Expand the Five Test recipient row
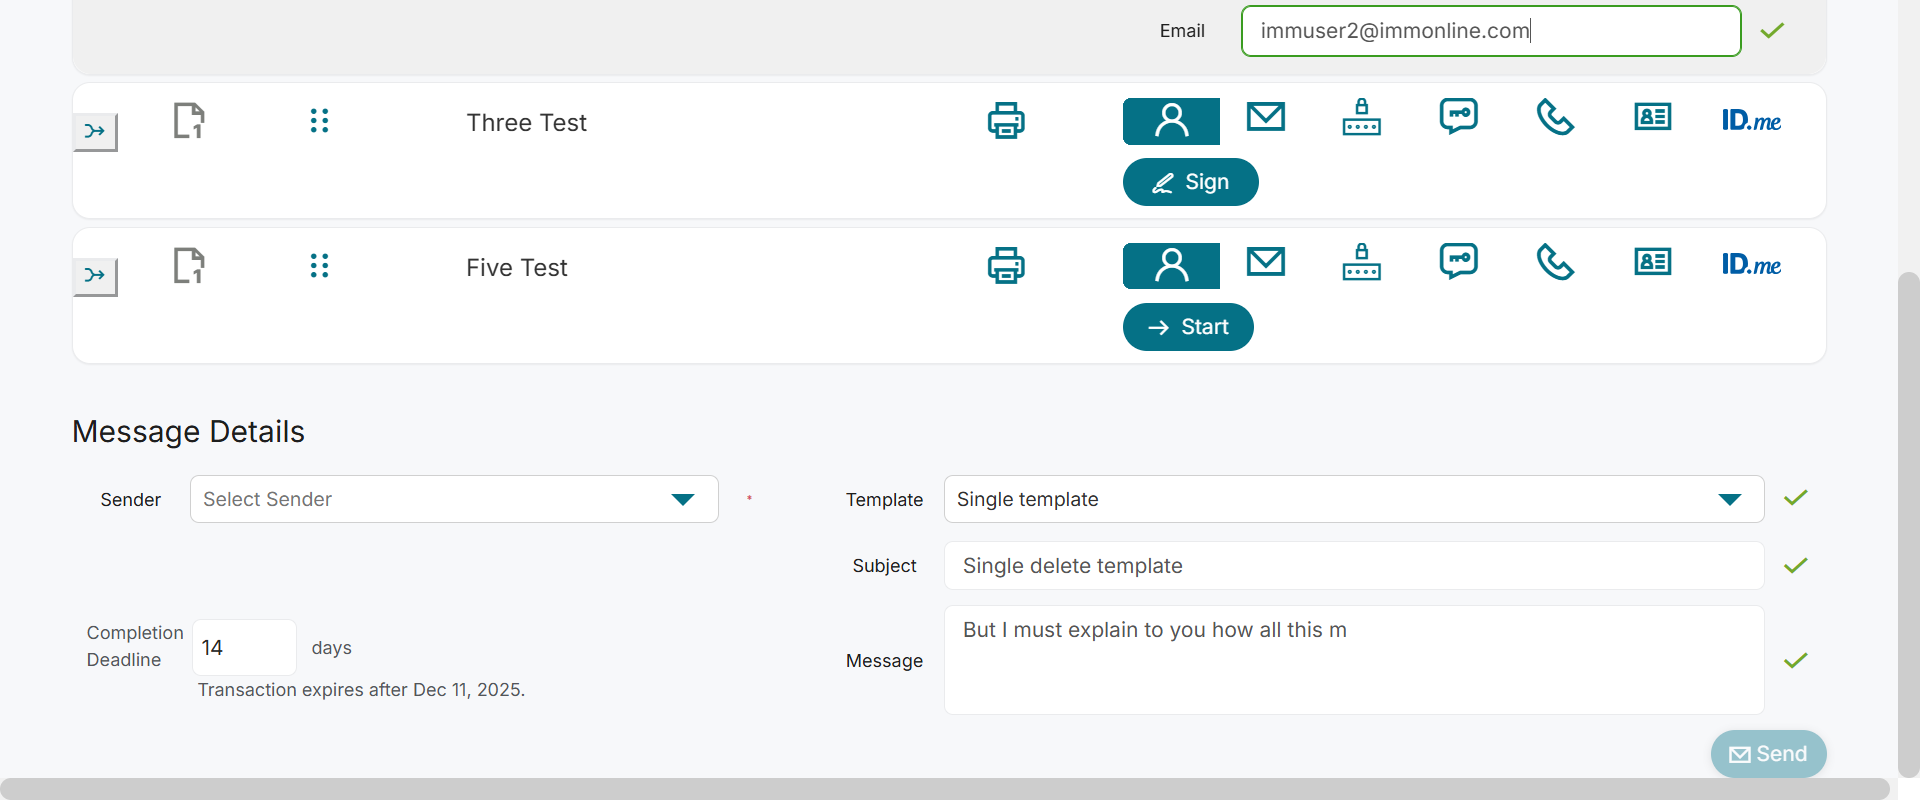1920x800 pixels. pos(95,276)
